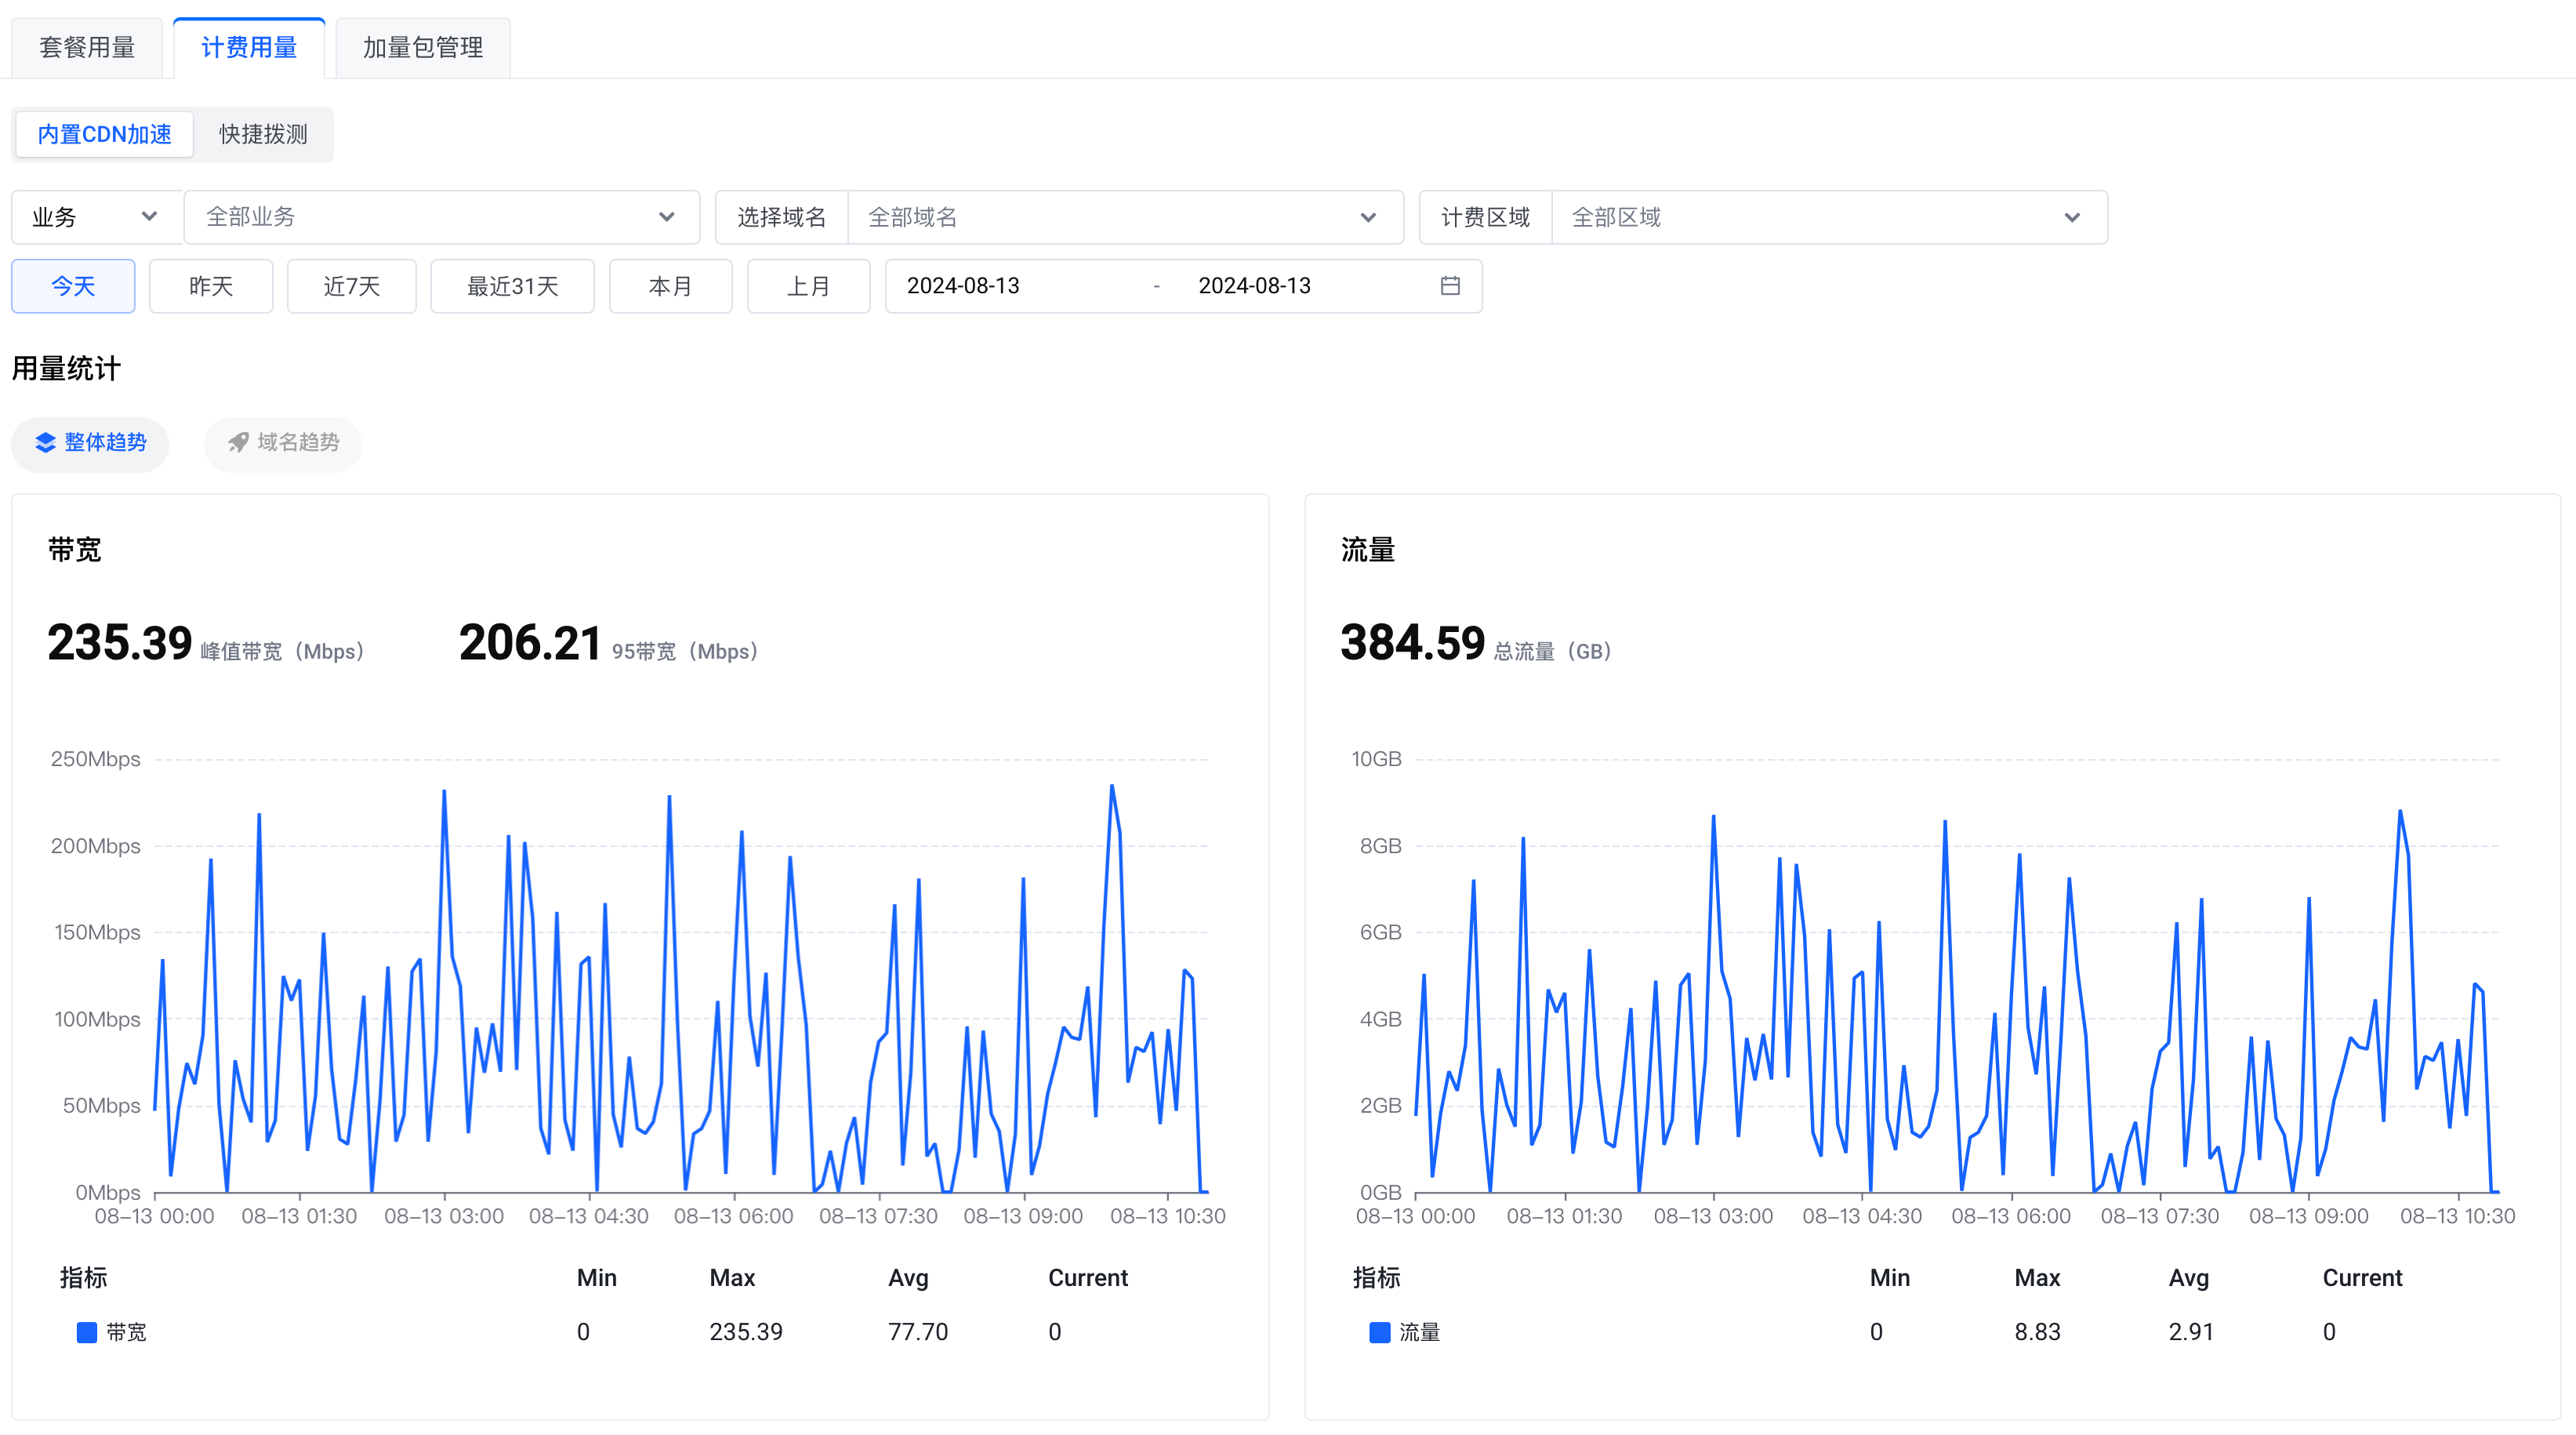Screen dimensions: 2576x1435
Task: Open the 全部域名 domain dropdown
Action: (x=1125, y=217)
